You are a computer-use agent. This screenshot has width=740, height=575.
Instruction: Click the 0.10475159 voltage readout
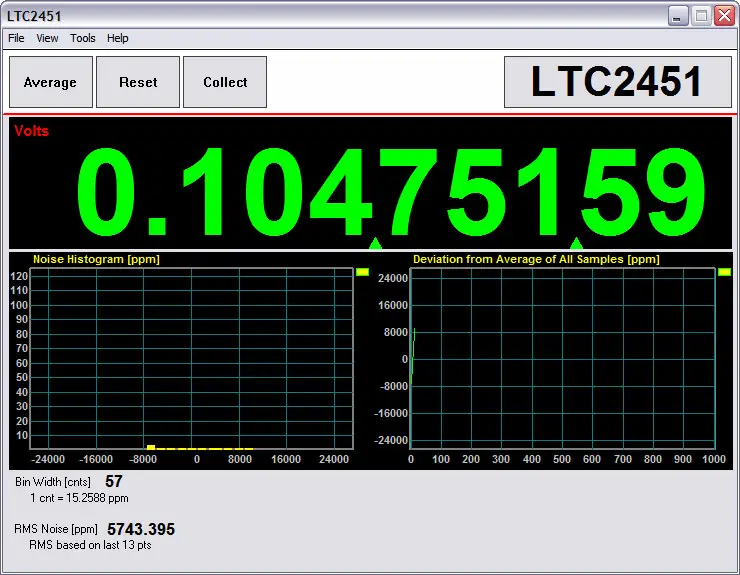click(391, 191)
